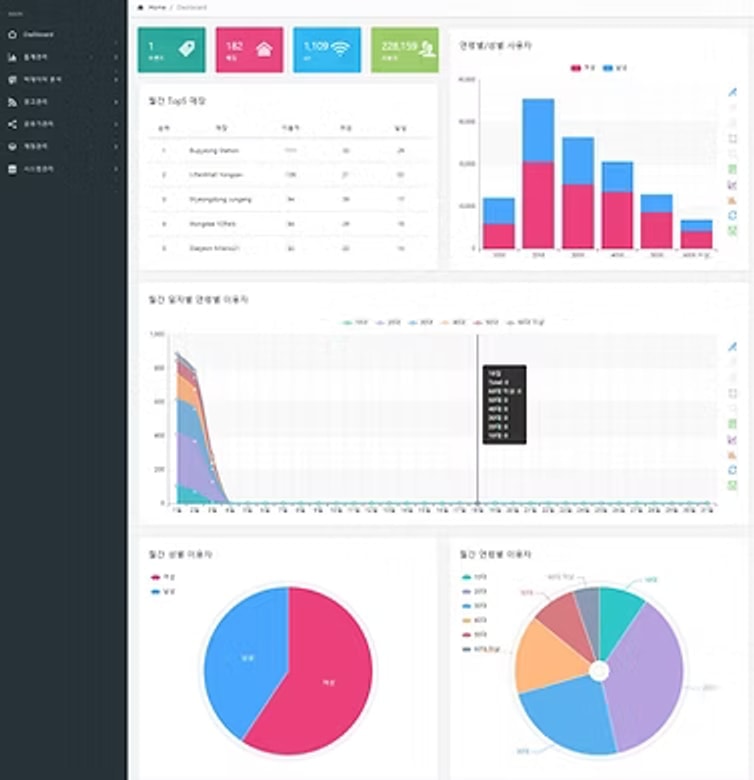Click the Home breadcrumb link

[x=157, y=7]
